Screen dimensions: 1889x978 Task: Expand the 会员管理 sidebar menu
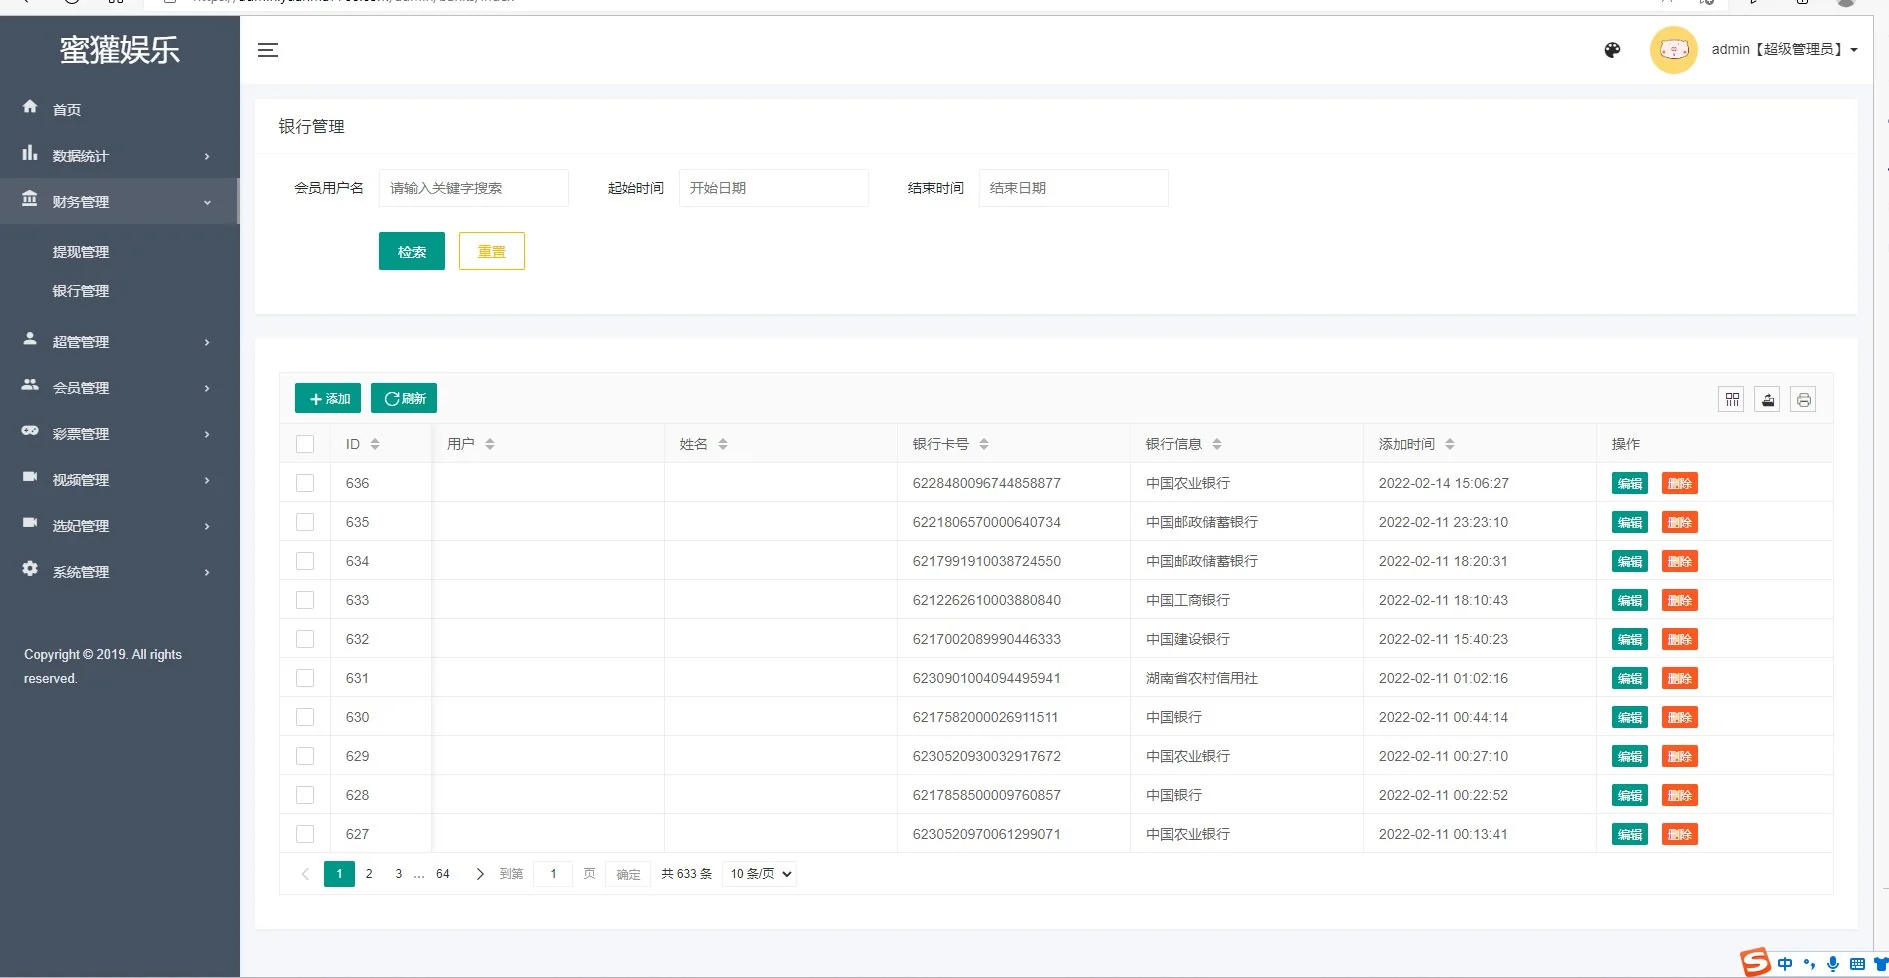pyautogui.click(x=118, y=388)
